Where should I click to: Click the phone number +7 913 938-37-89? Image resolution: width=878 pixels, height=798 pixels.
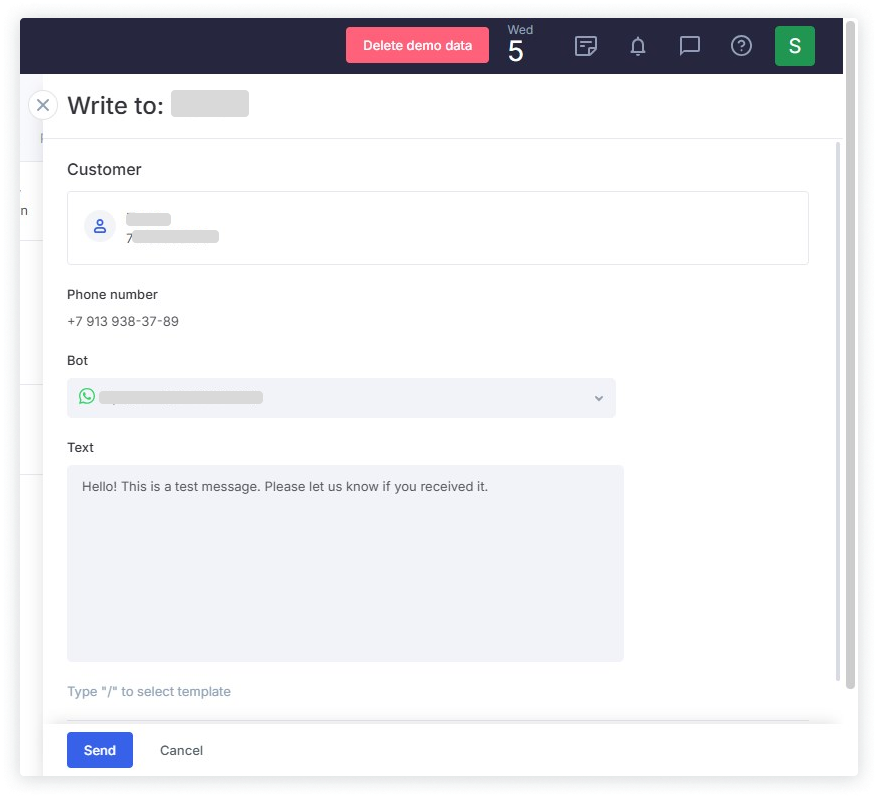tap(123, 321)
